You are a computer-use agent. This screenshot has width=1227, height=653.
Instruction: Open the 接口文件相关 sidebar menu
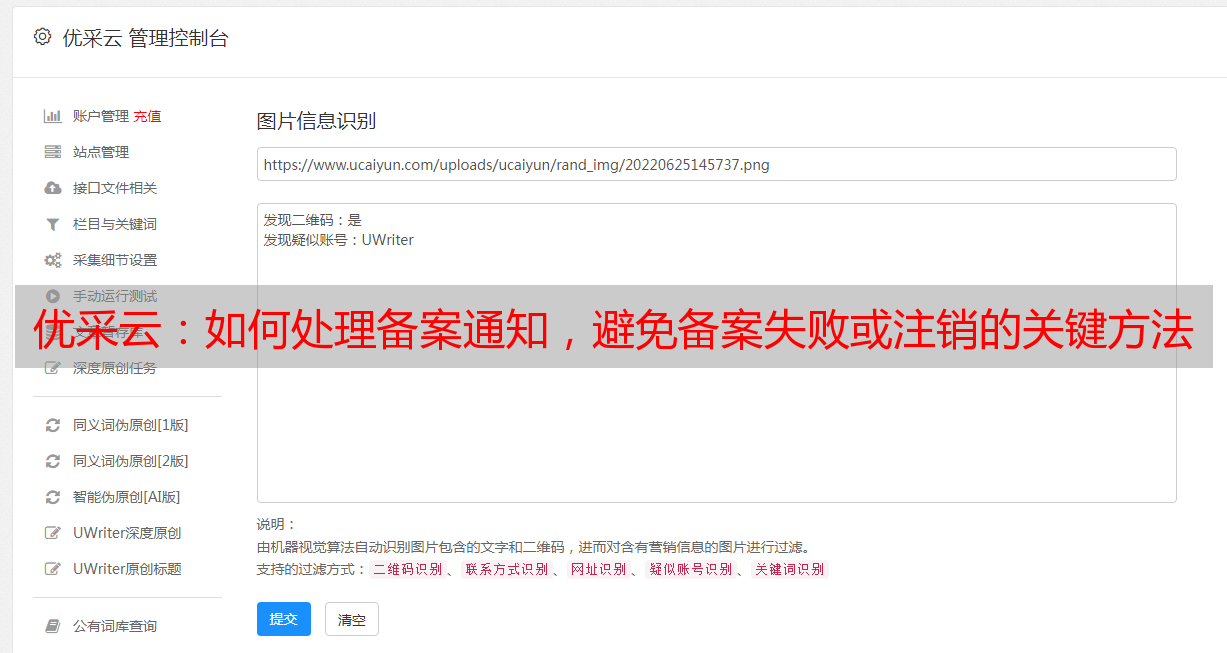pyautogui.click(x=115, y=188)
